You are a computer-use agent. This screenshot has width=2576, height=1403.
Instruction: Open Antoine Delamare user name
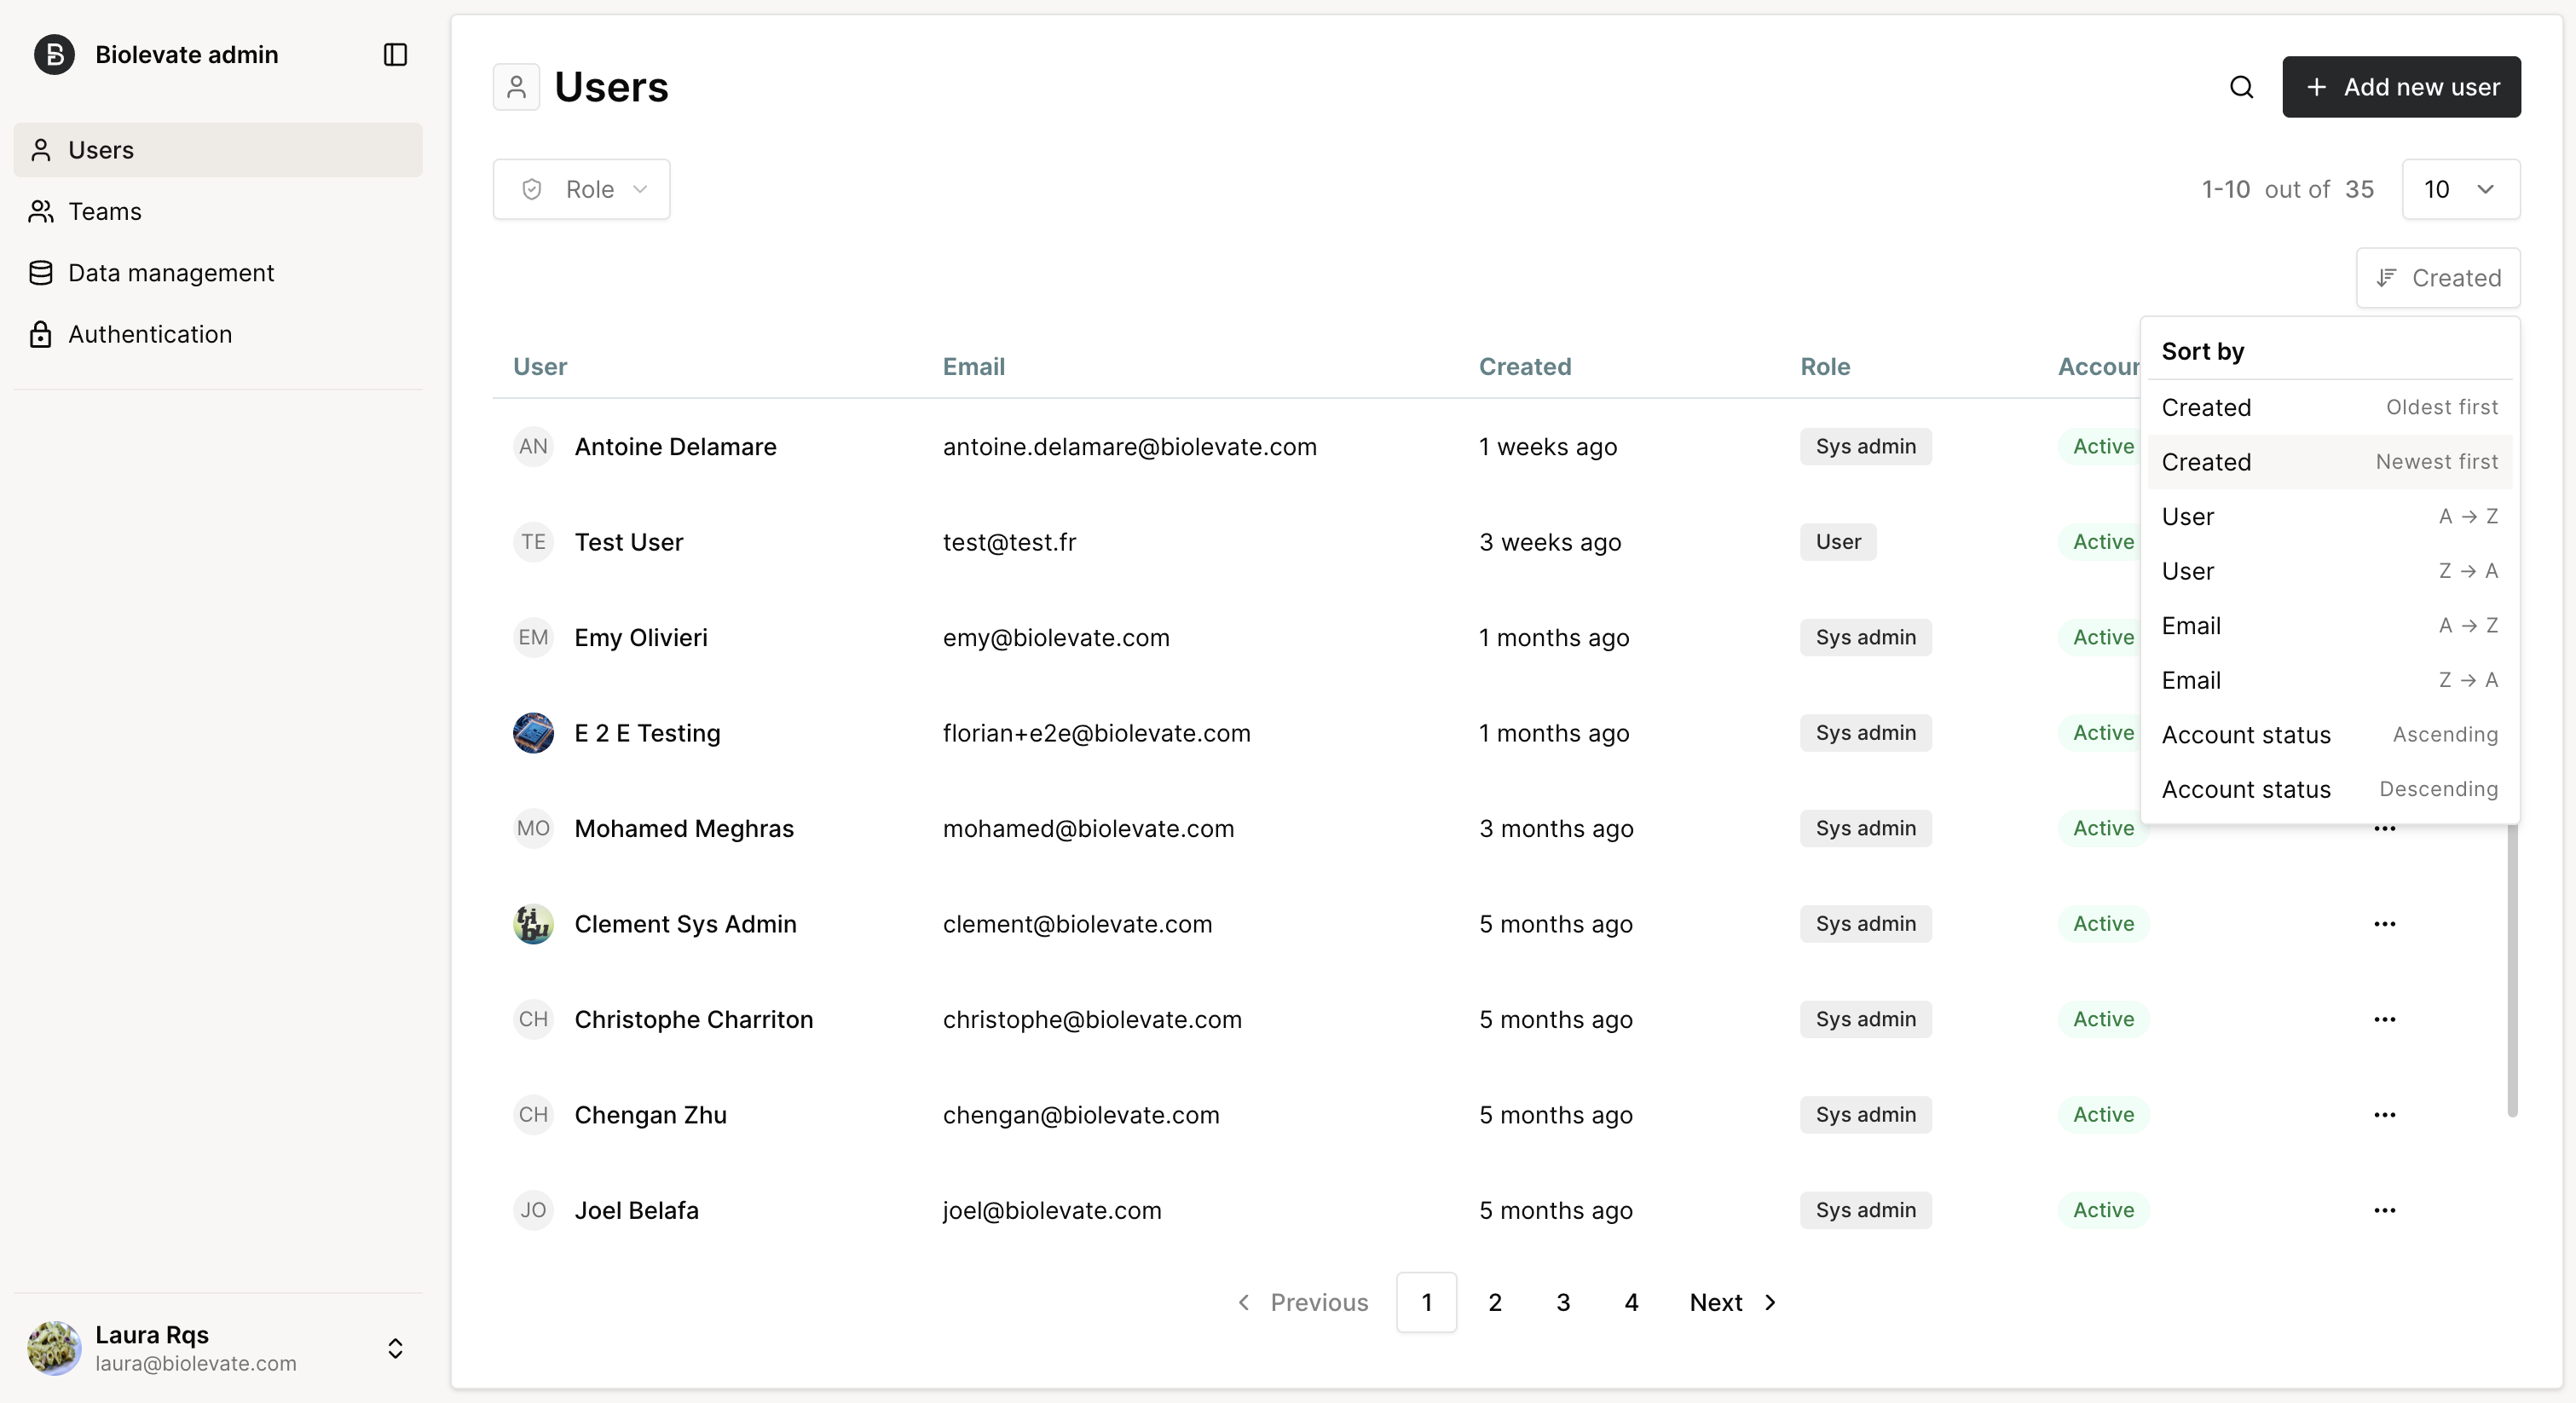pyautogui.click(x=675, y=446)
